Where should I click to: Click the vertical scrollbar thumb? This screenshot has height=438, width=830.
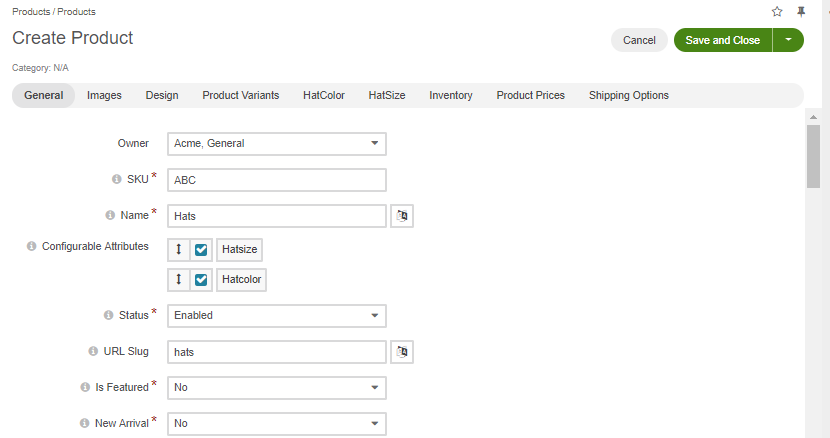pyautogui.click(x=814, y=155)
